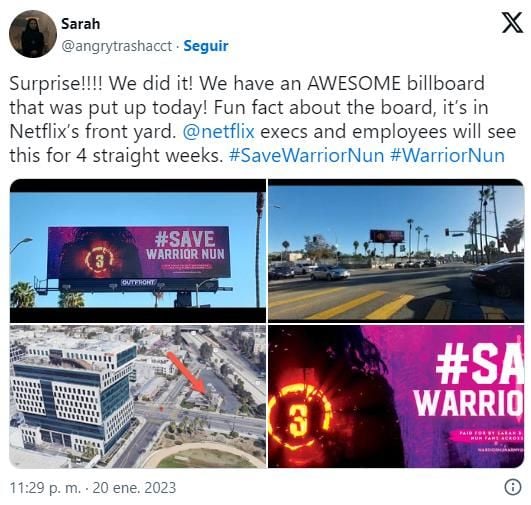Click the #SAVE WARRIOR NUN billboard text

tap(185, 245)
